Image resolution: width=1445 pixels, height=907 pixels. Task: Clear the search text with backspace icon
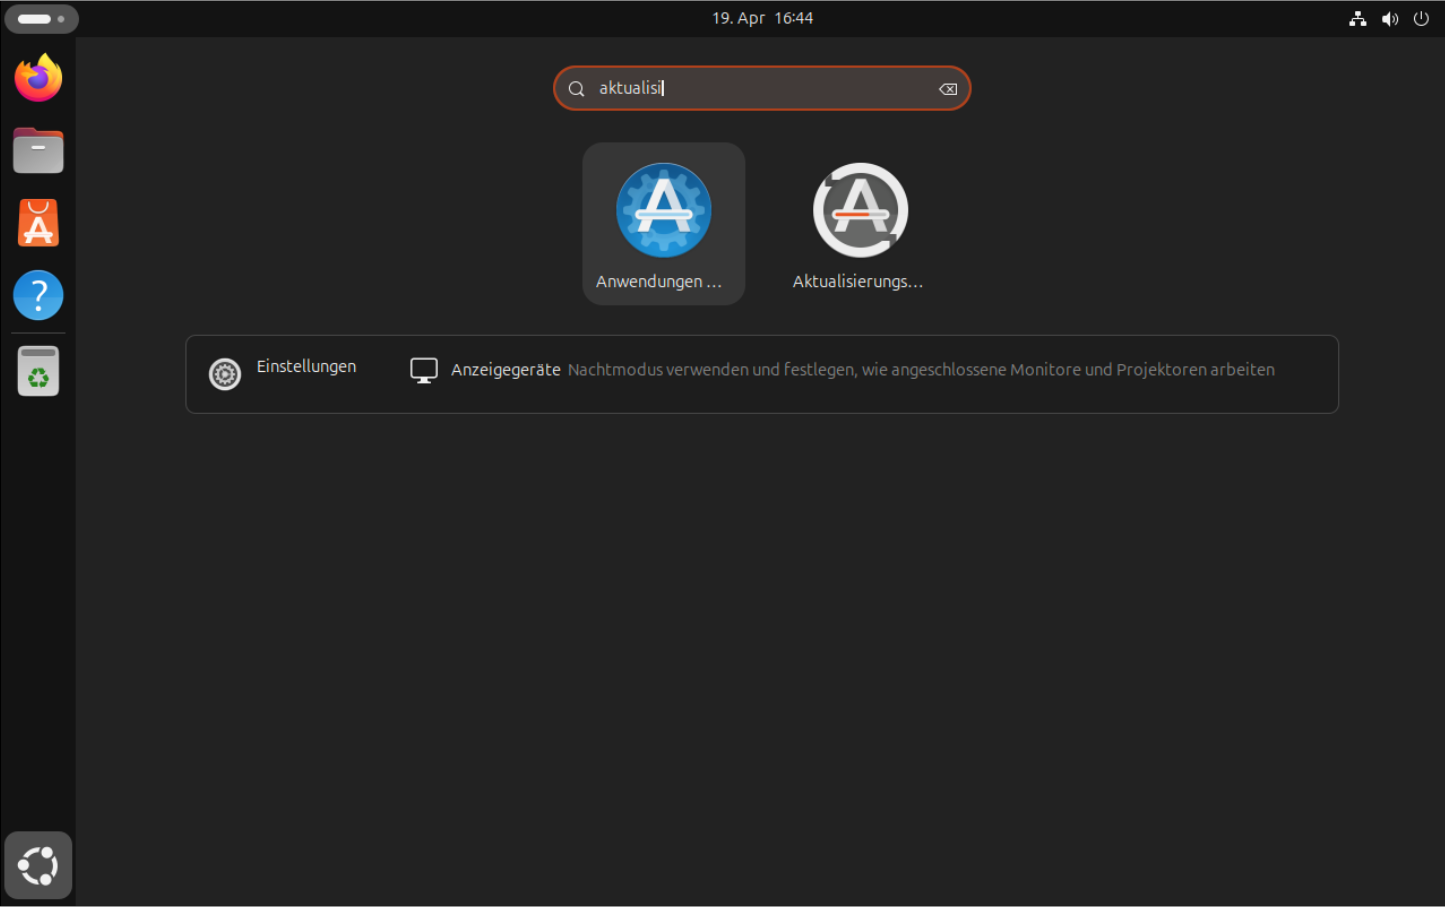(947, 89)
